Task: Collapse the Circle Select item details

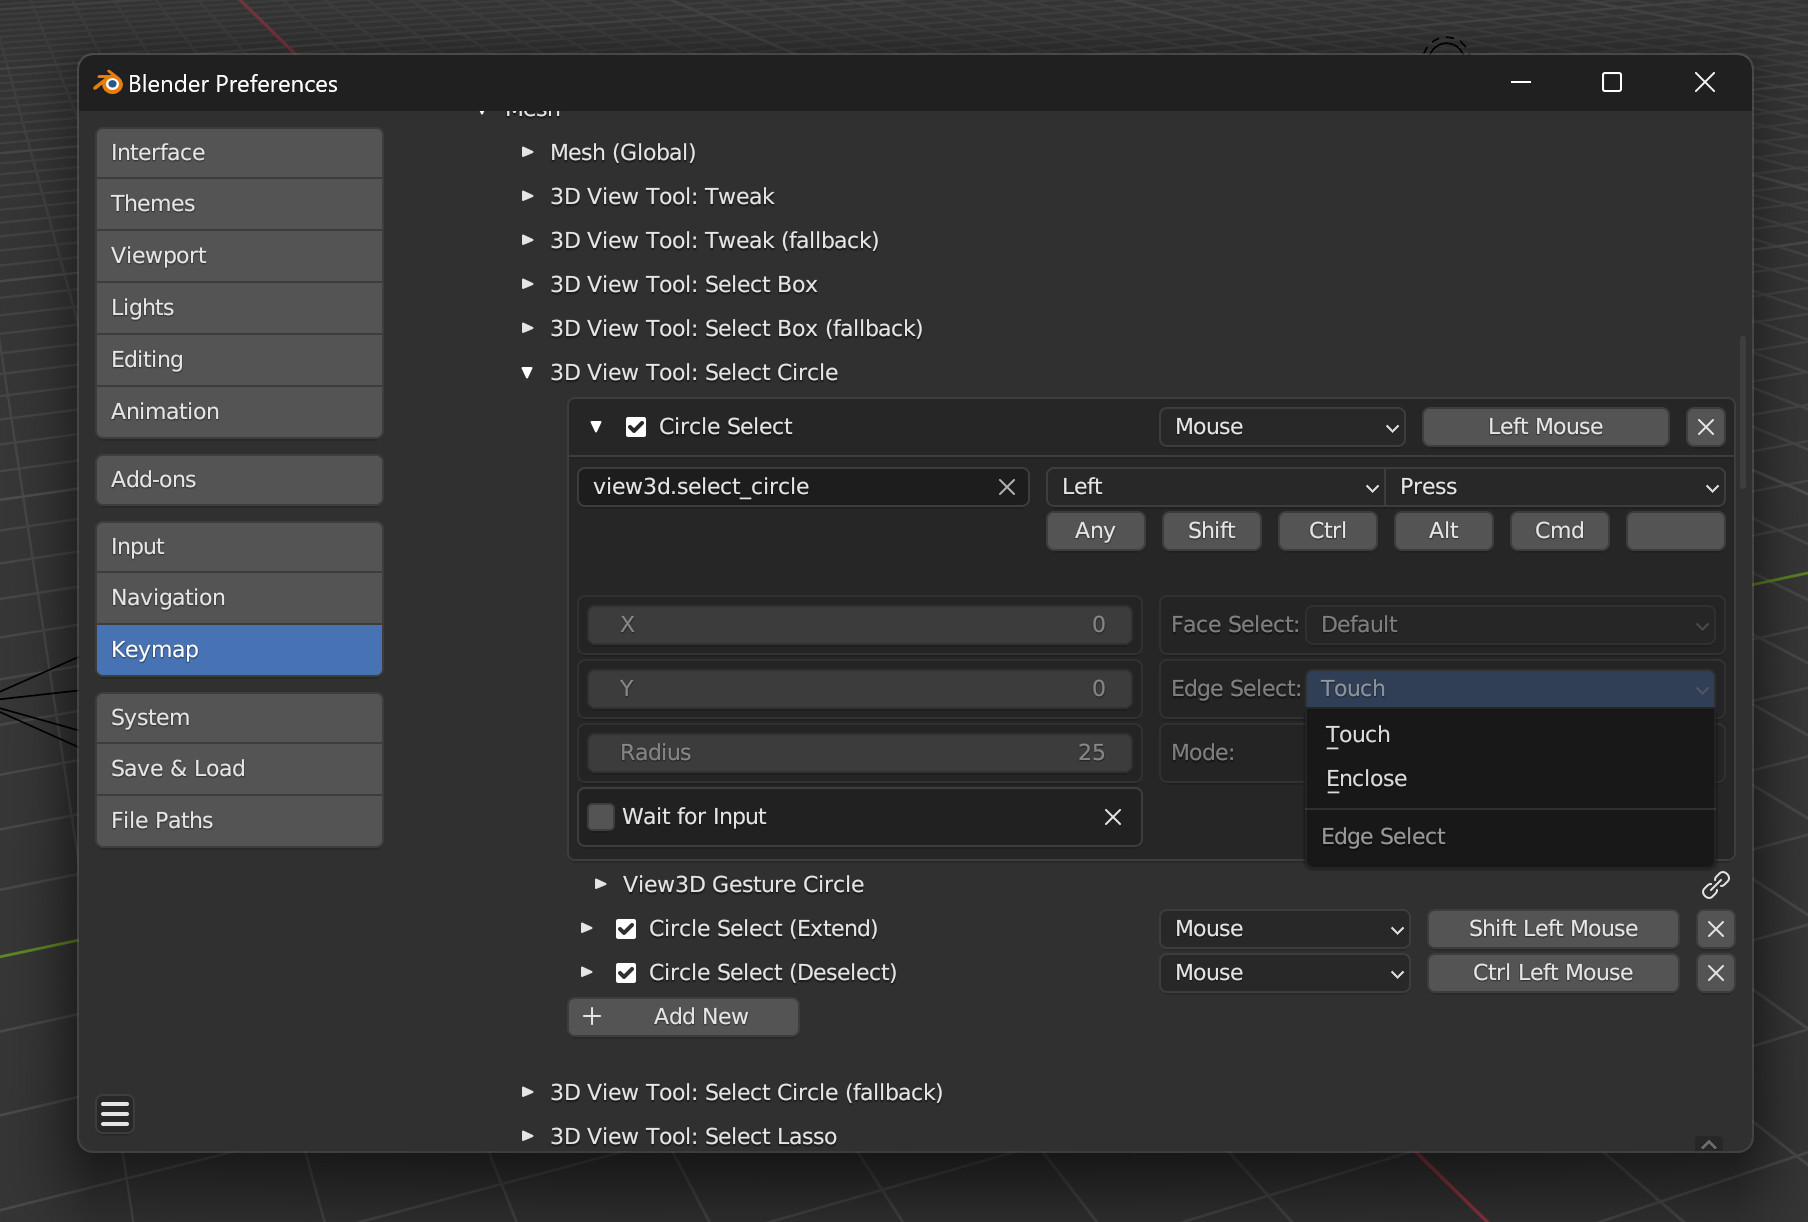Action: pyautogui.click(x=596, y=427)
